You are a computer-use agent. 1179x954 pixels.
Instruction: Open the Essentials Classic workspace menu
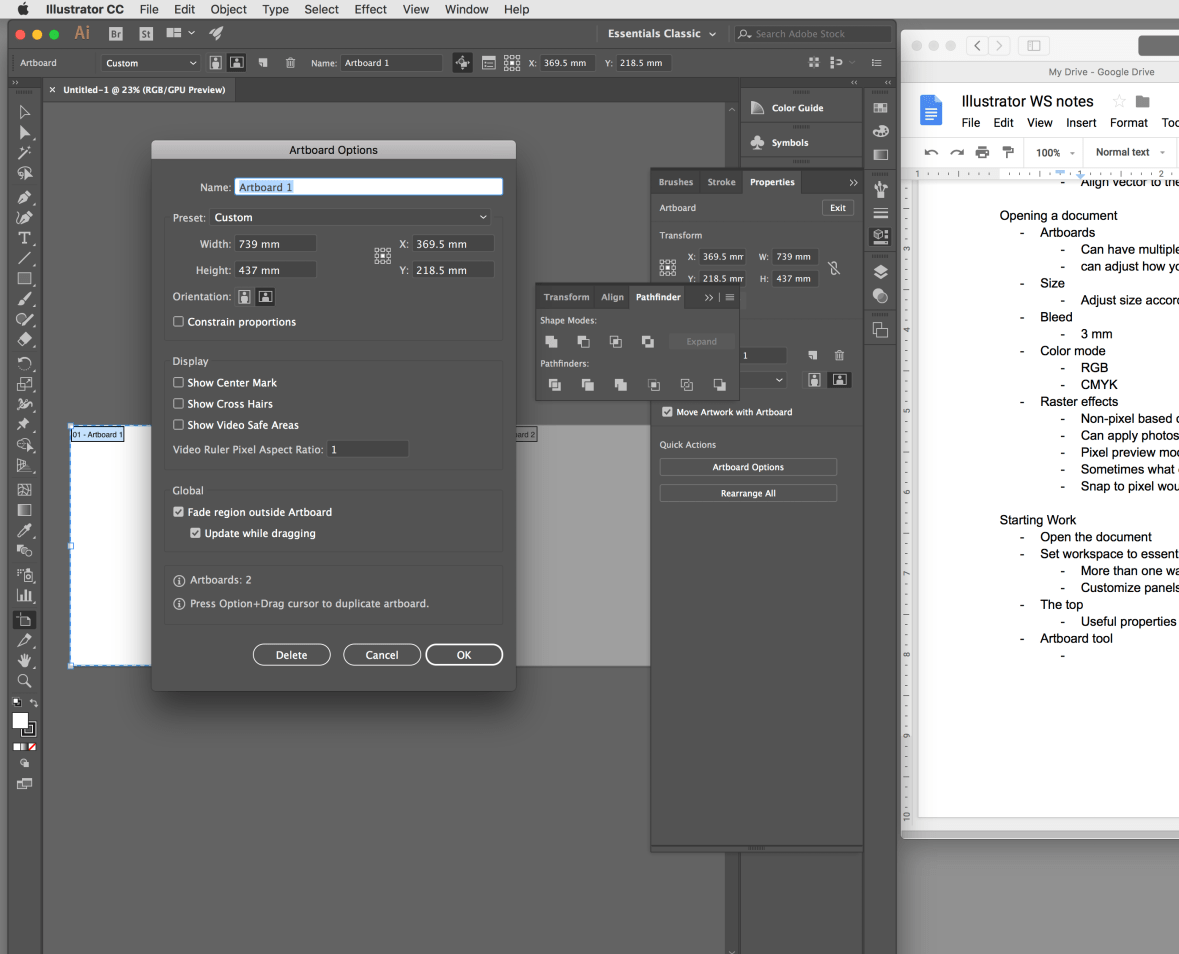coord(661,33)
